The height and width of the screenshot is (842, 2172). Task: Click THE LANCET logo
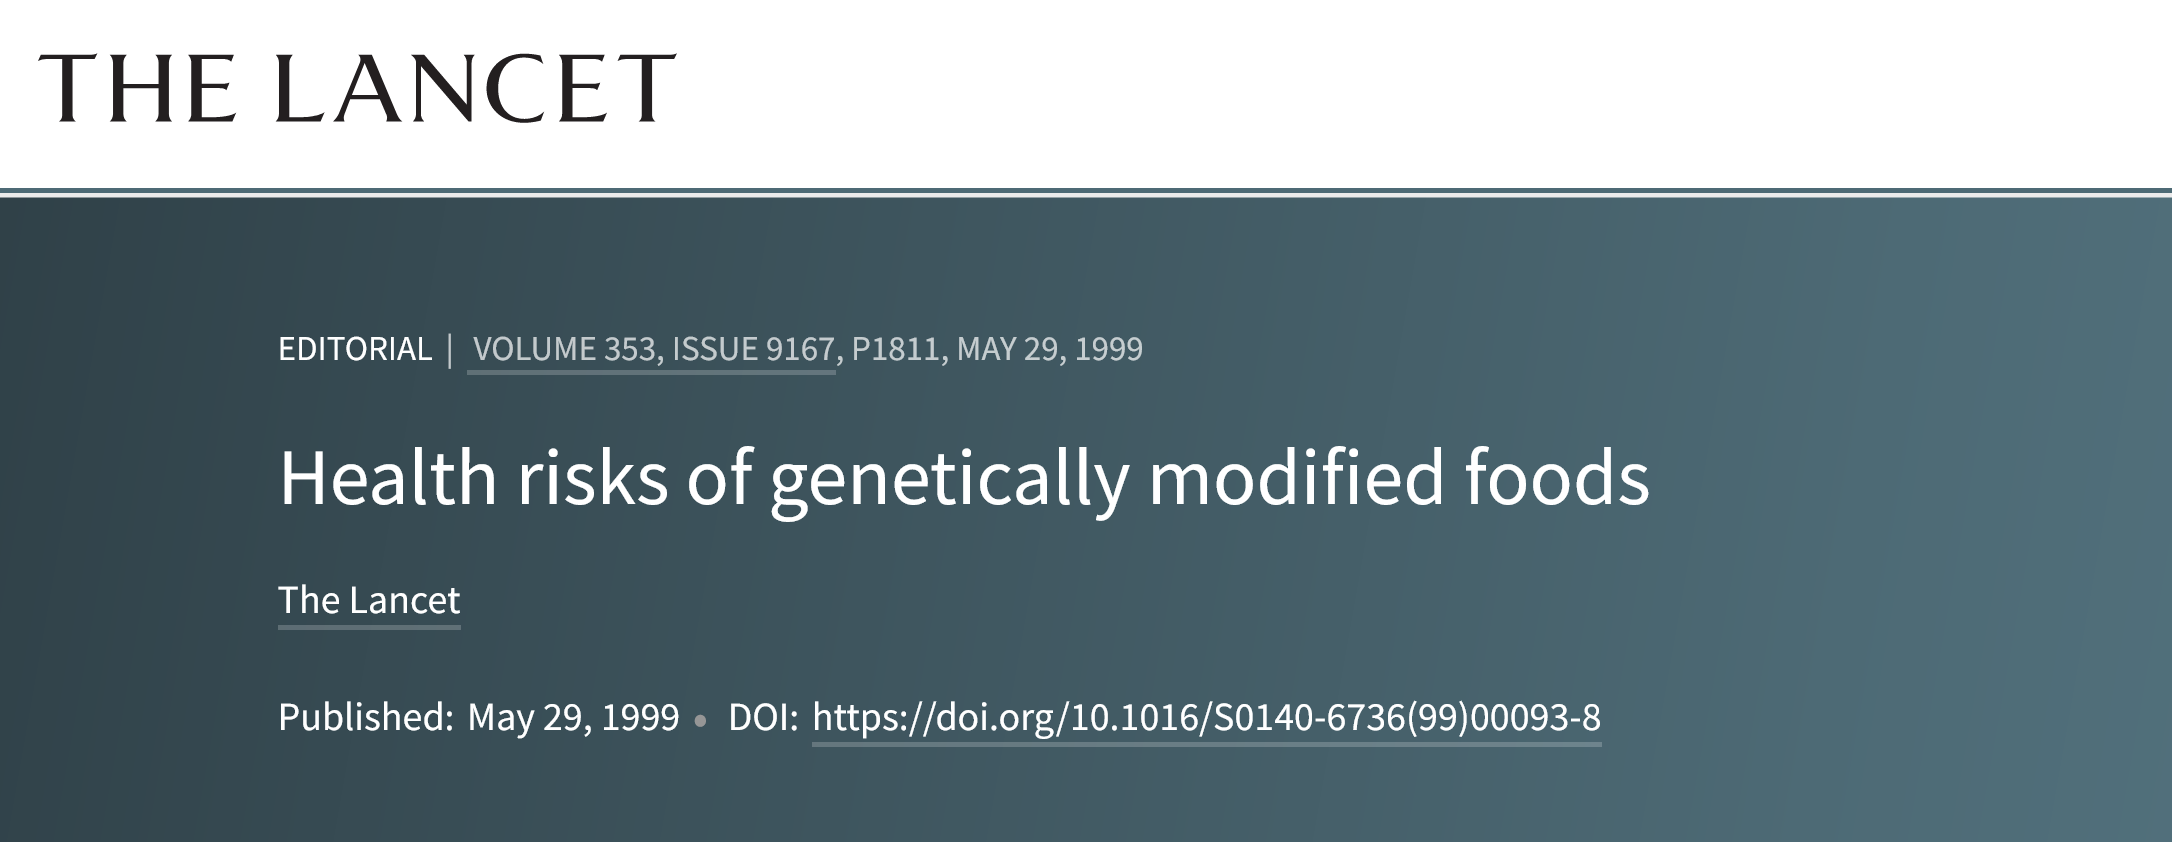tap(357, 88)
